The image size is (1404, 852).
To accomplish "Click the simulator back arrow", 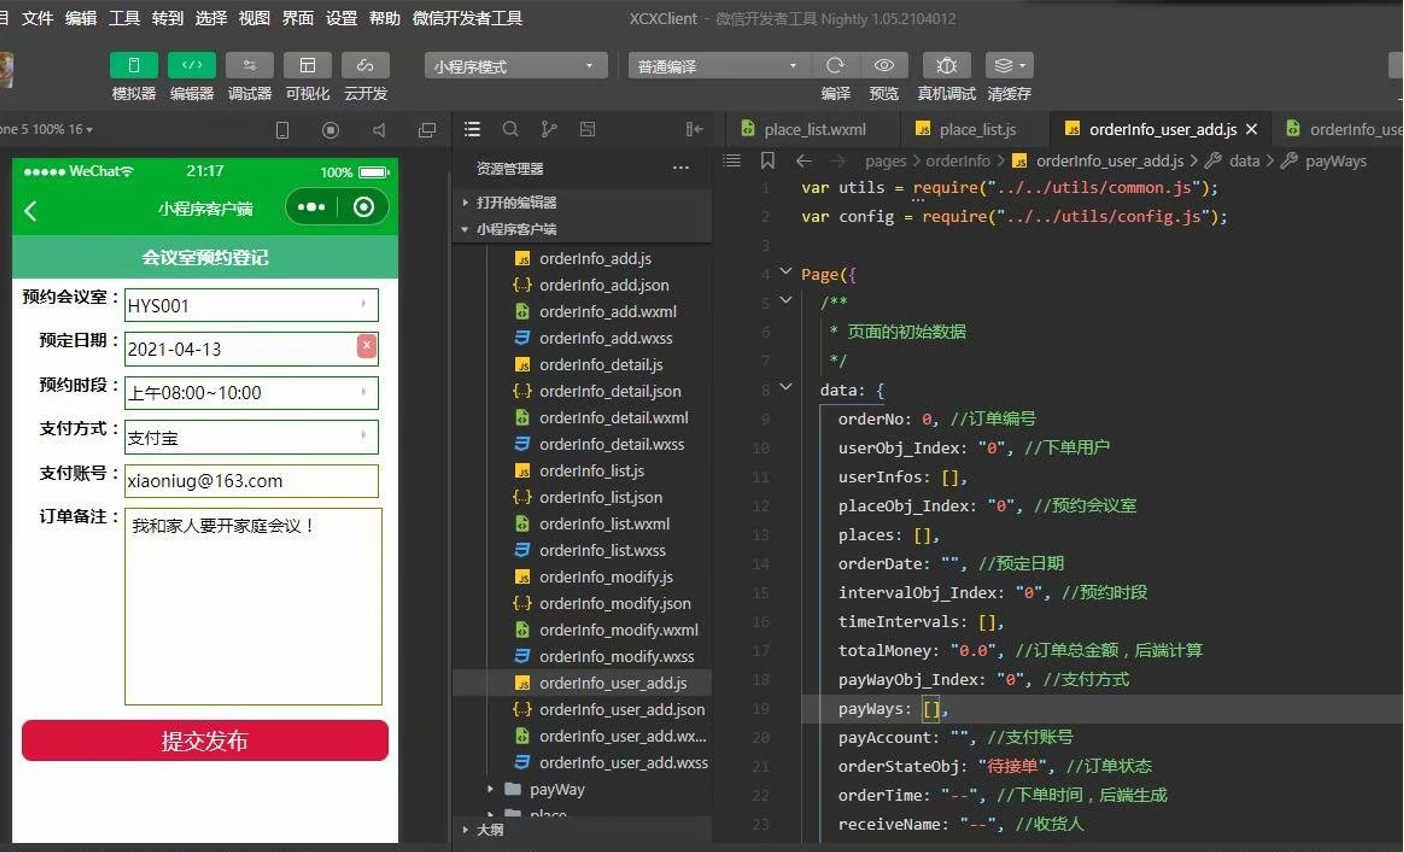I will (31, 210).
